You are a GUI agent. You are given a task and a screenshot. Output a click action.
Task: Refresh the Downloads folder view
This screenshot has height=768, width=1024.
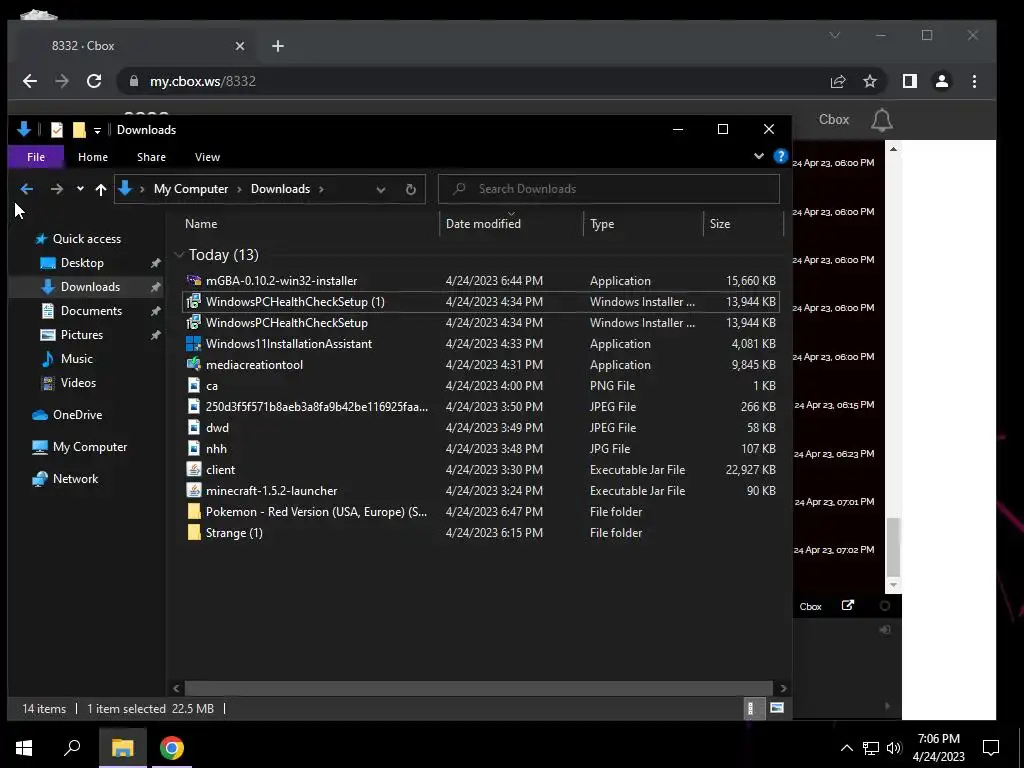point(411,189)
